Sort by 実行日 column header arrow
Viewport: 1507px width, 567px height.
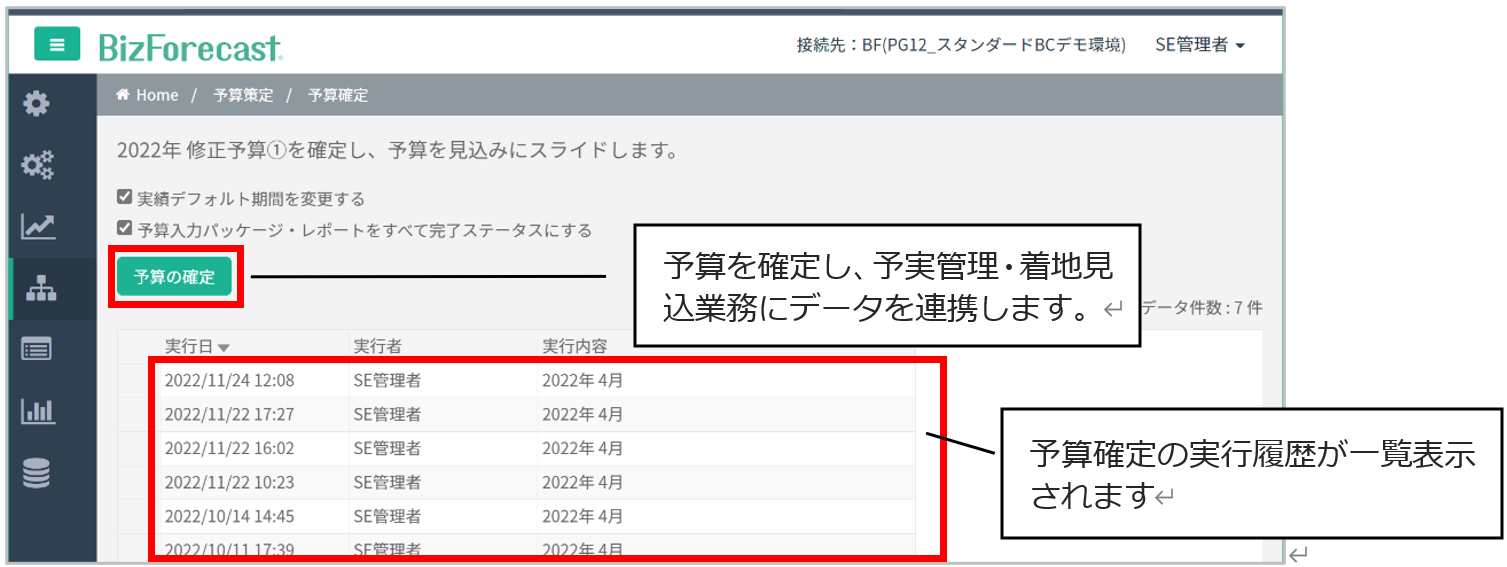223,348
